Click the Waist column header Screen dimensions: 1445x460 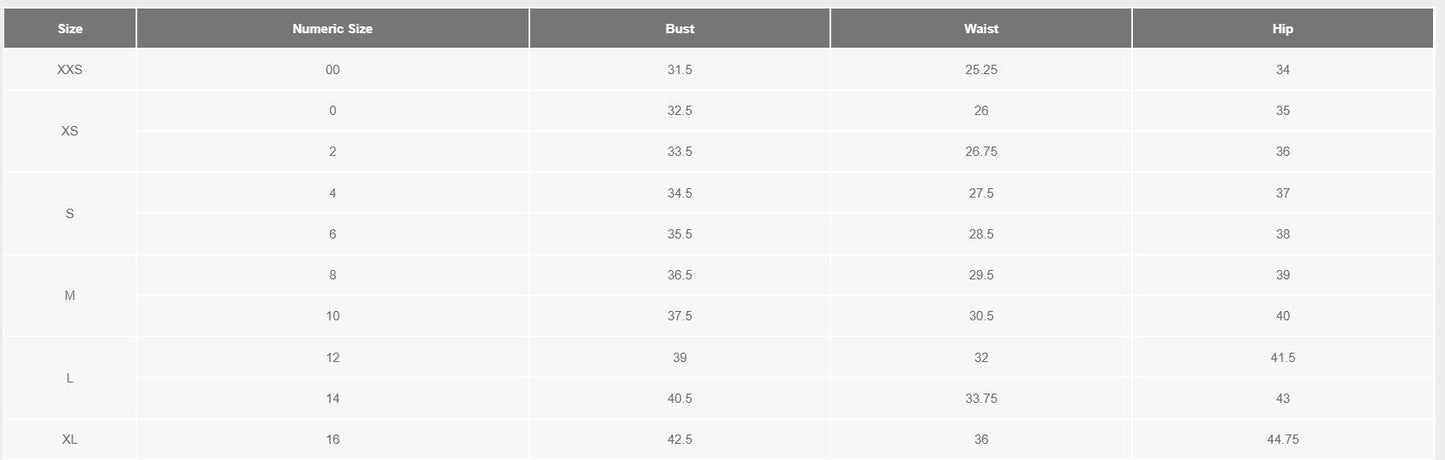981,29
